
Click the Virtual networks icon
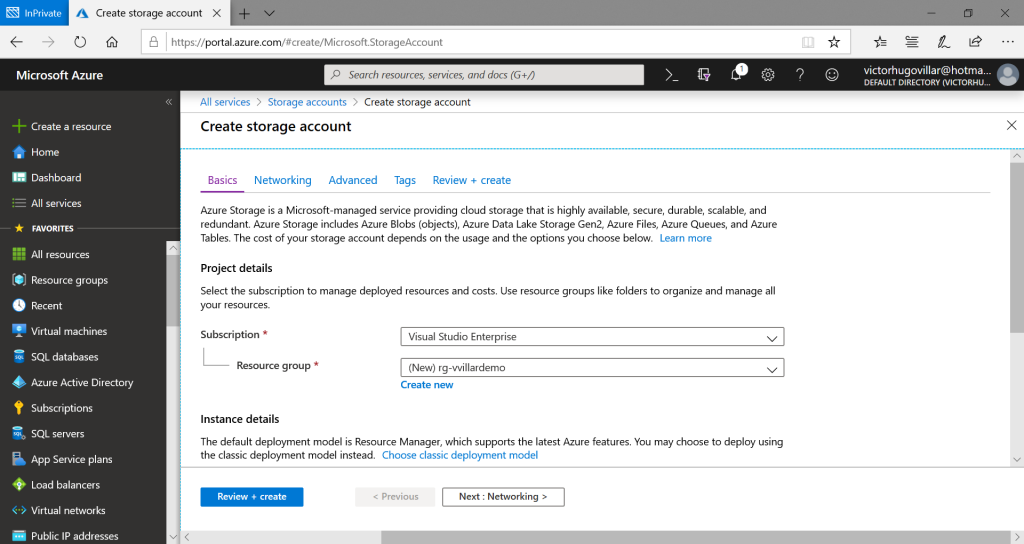click(x=19, y=510)
